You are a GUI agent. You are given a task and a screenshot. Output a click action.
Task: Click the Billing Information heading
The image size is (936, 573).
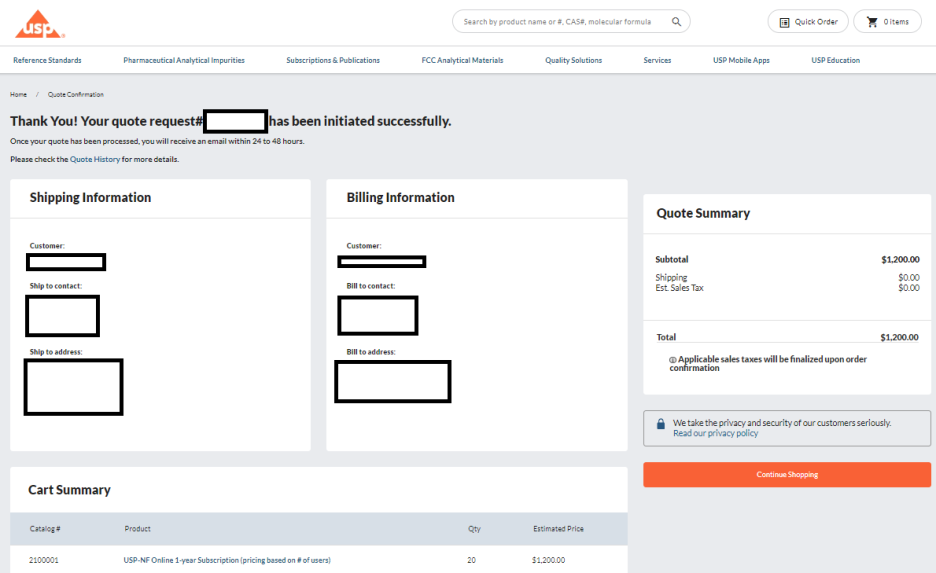401,198
